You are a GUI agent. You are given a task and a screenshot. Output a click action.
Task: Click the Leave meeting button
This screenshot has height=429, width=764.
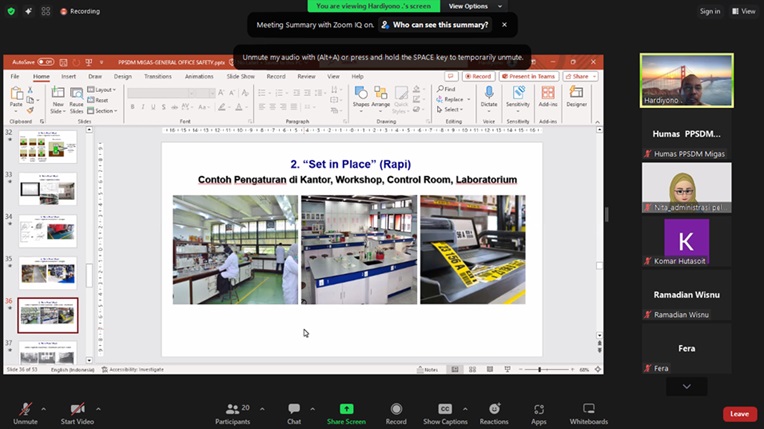(x=740, y=414)
